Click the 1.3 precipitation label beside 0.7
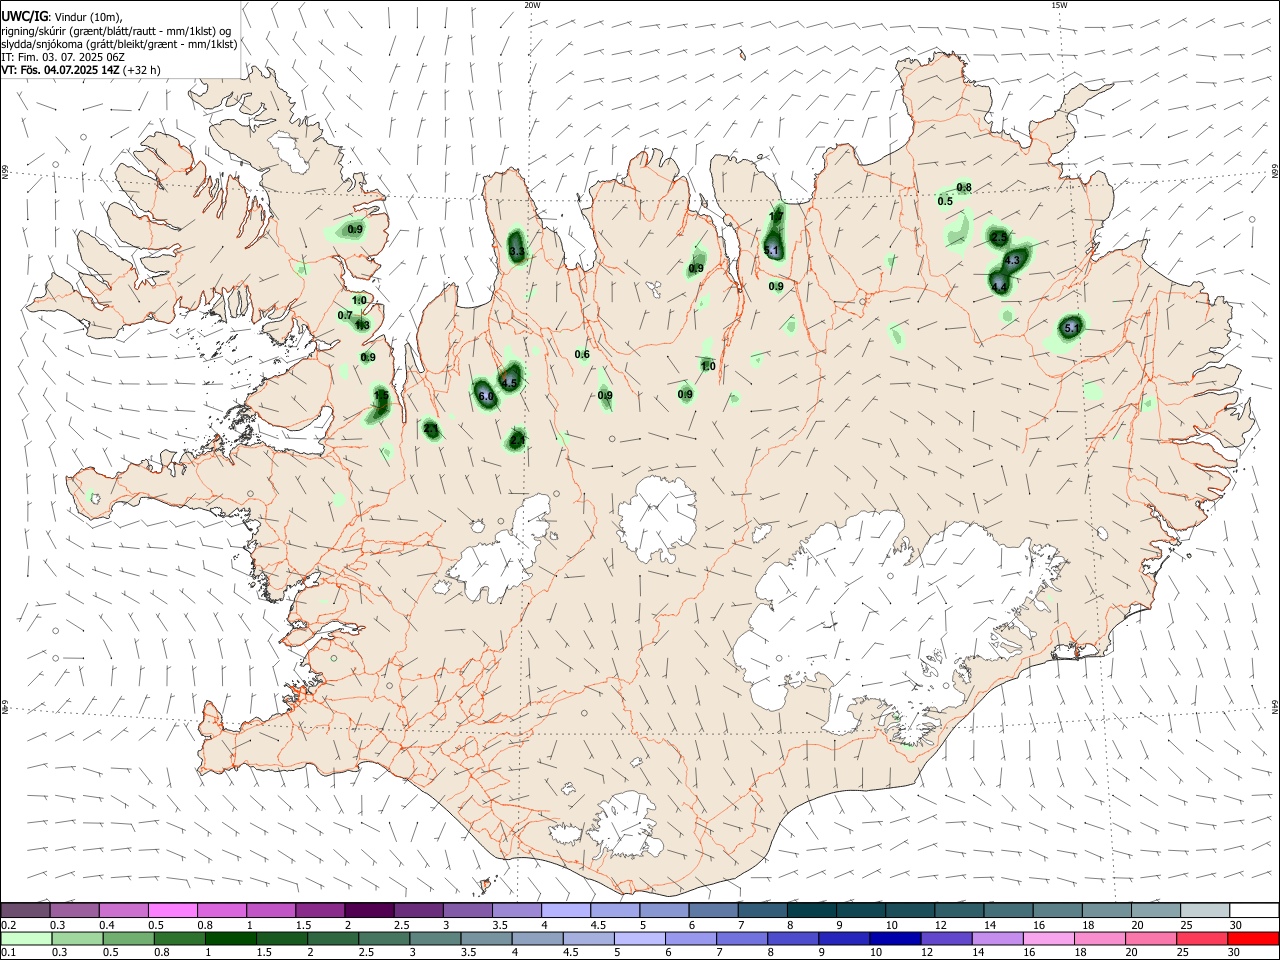1280x960 pixels. tap(363, 325)
